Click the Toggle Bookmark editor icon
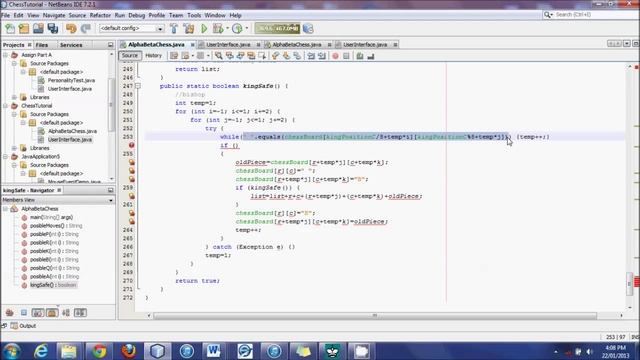 point(297,56)
